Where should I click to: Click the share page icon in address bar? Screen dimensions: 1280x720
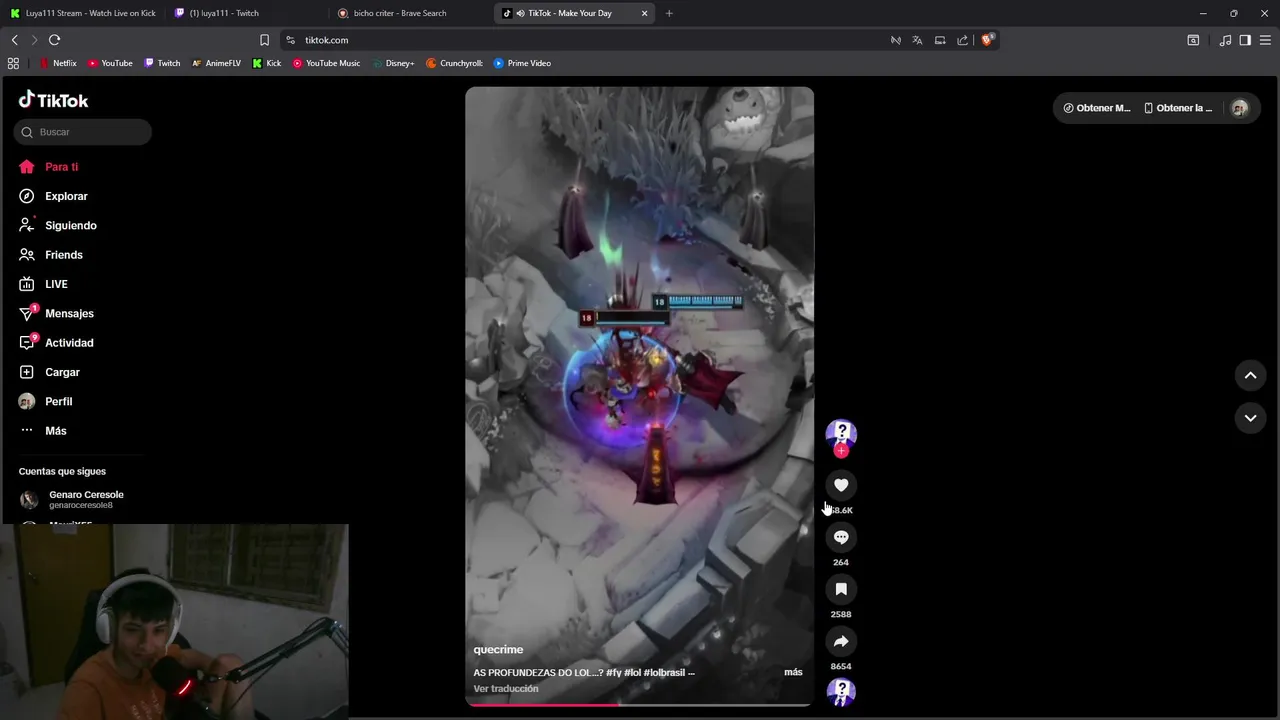[962, 40]
